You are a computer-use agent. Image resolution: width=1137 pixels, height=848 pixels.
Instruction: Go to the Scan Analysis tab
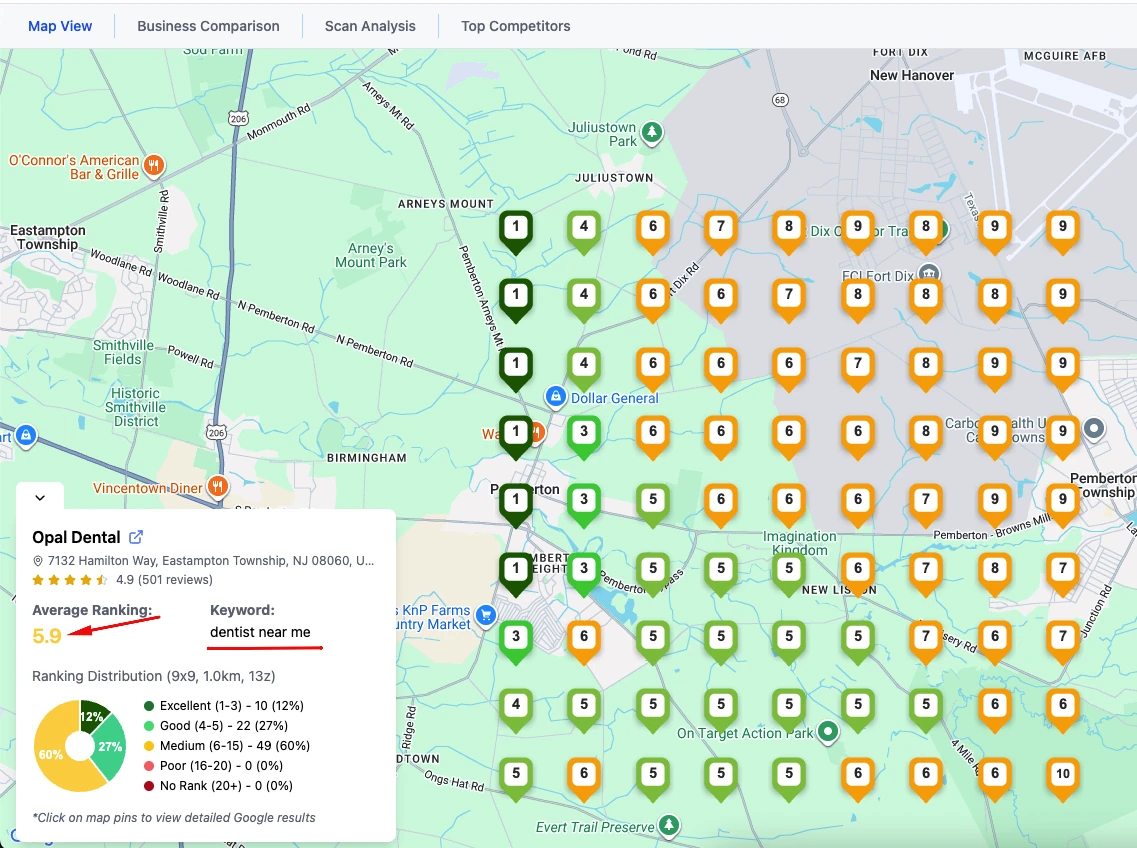click(370, 26)
